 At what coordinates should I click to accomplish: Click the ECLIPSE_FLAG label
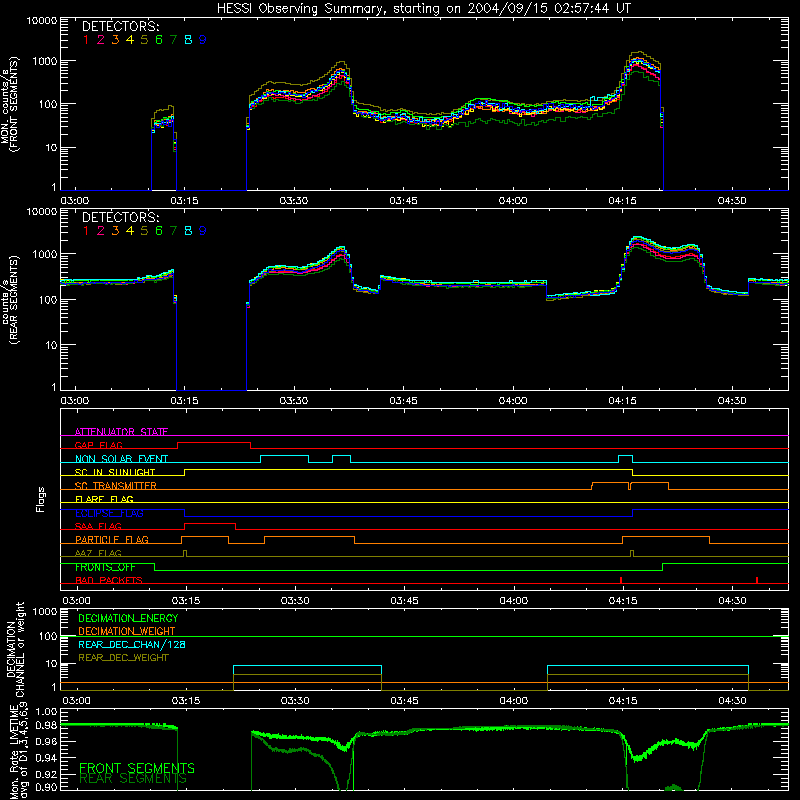click(109, 513)
